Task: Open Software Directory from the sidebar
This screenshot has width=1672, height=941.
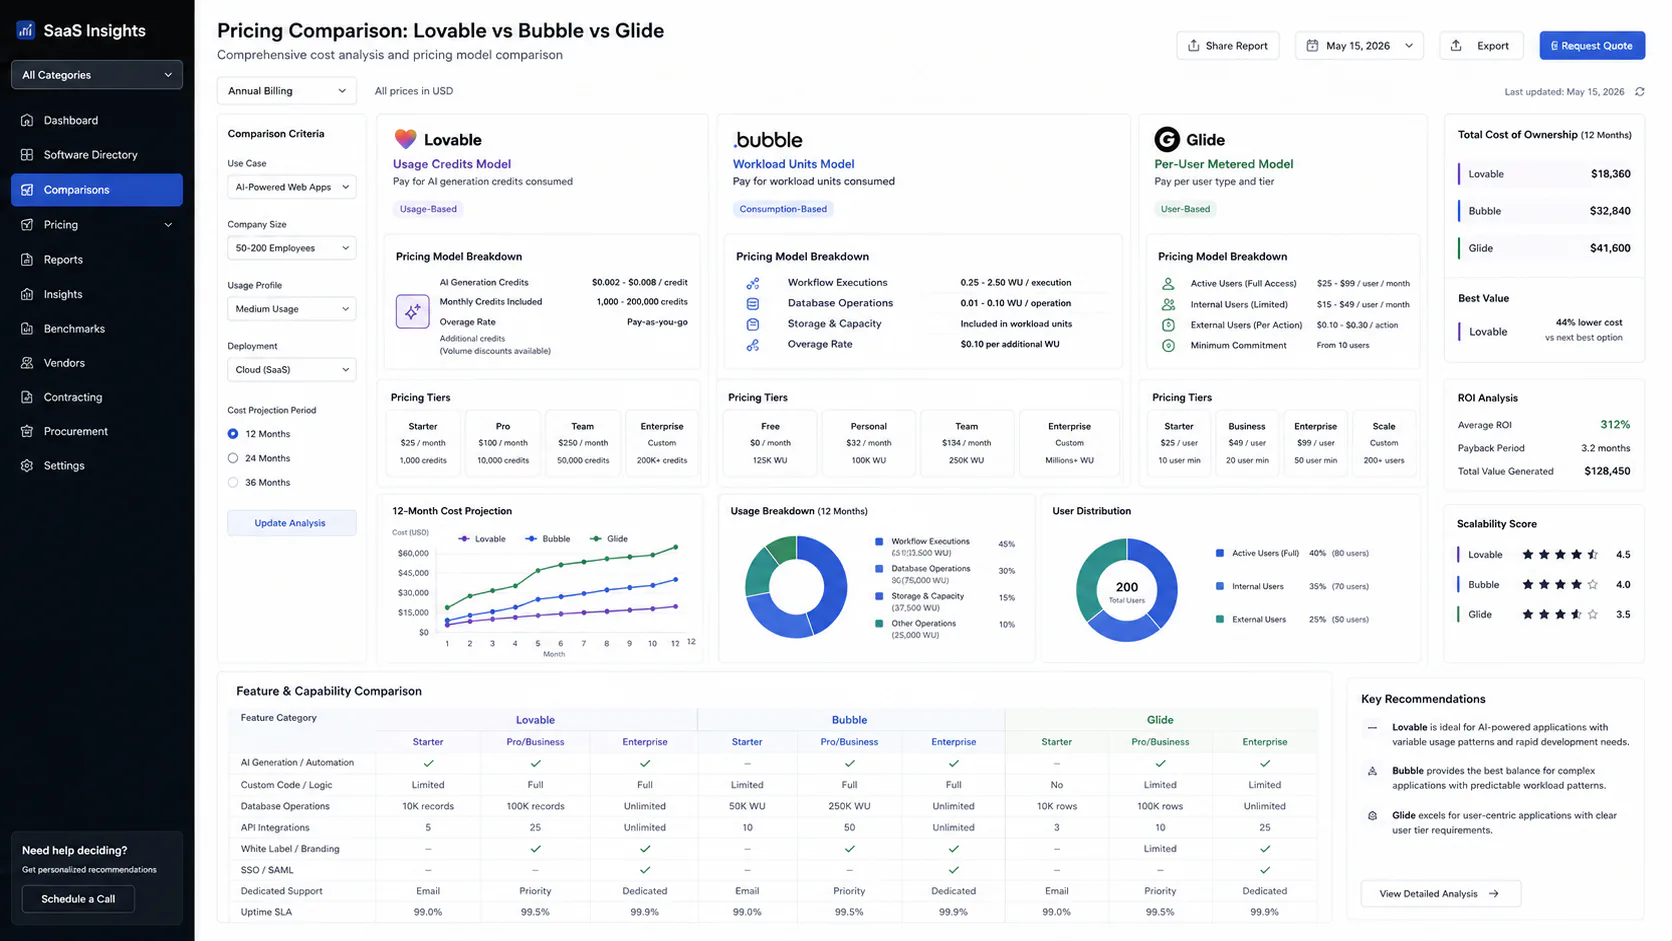Action: (97, 155)
